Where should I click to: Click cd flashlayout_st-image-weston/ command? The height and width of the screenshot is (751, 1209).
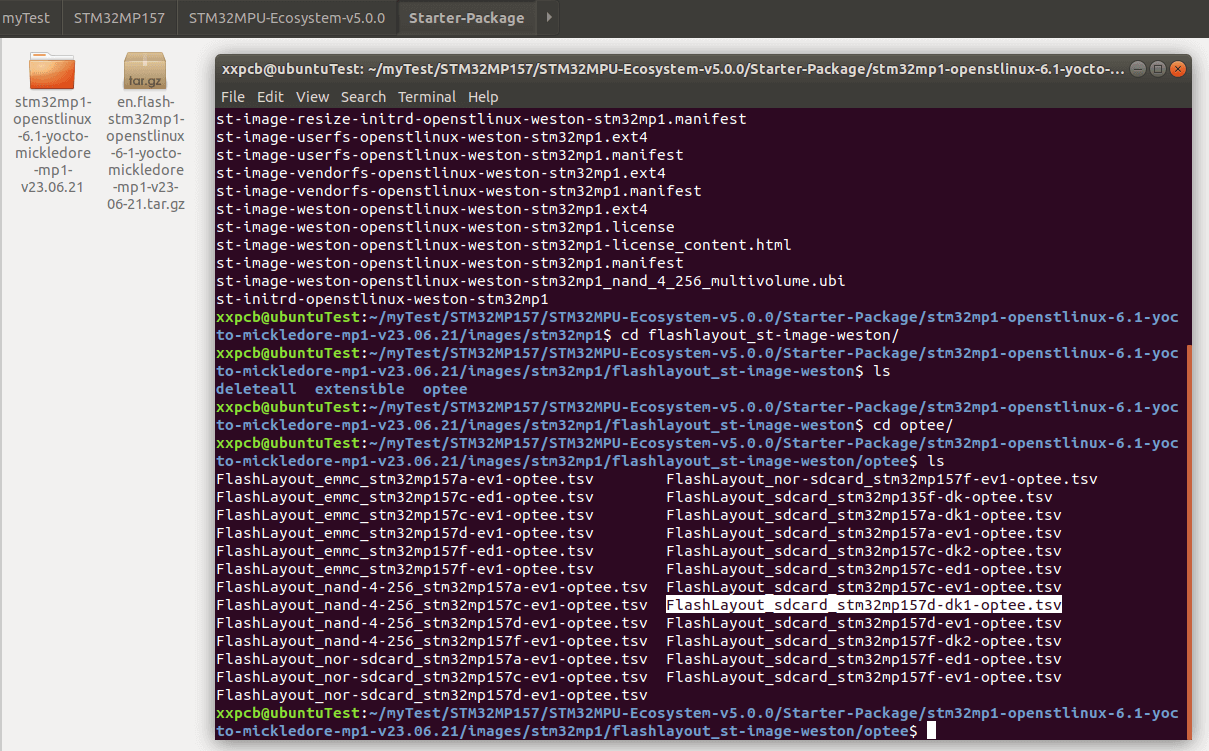[760, 335]
